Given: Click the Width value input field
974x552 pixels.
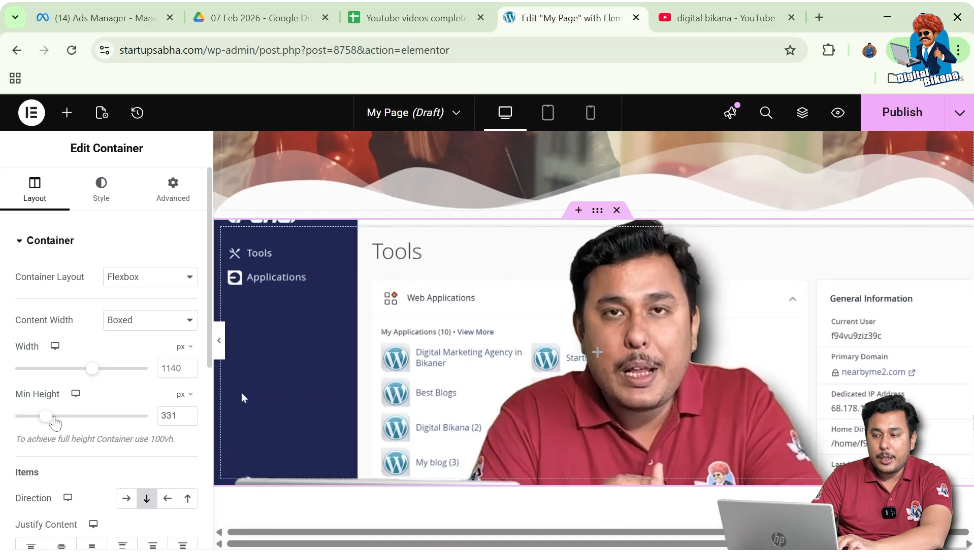Looking at the screenshot, I should (x=177, y=369).
